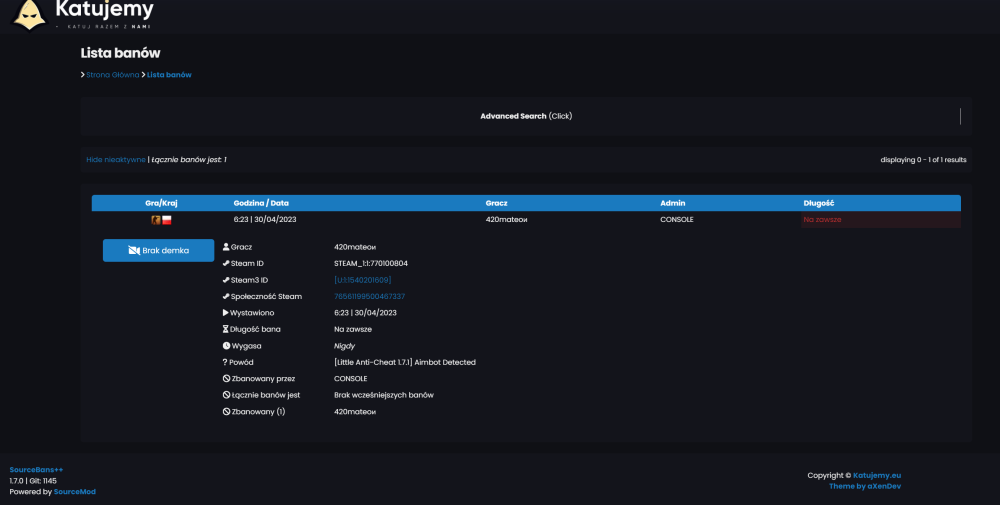The image size is (1000, 505).
Task: Click the CONSOLE admin cell in ban row
Action: click(x=677, y=219)
